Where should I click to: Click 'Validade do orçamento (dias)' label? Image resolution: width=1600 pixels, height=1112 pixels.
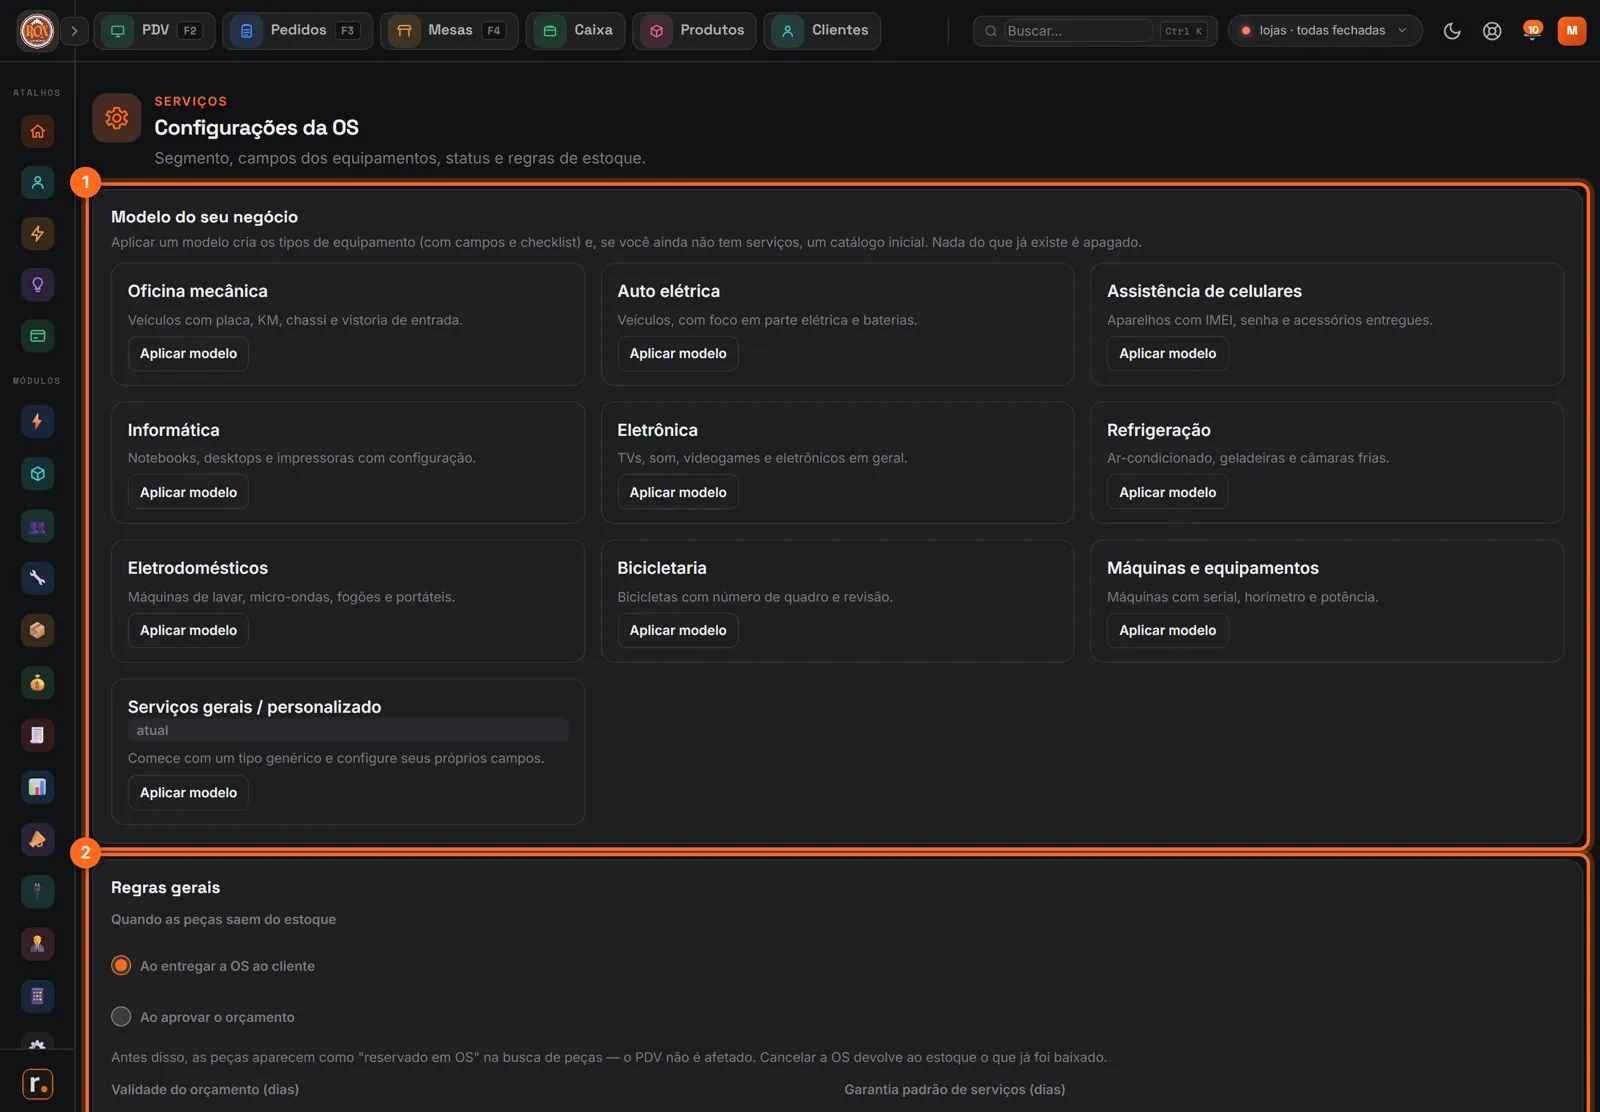(x=205, y=1090)
